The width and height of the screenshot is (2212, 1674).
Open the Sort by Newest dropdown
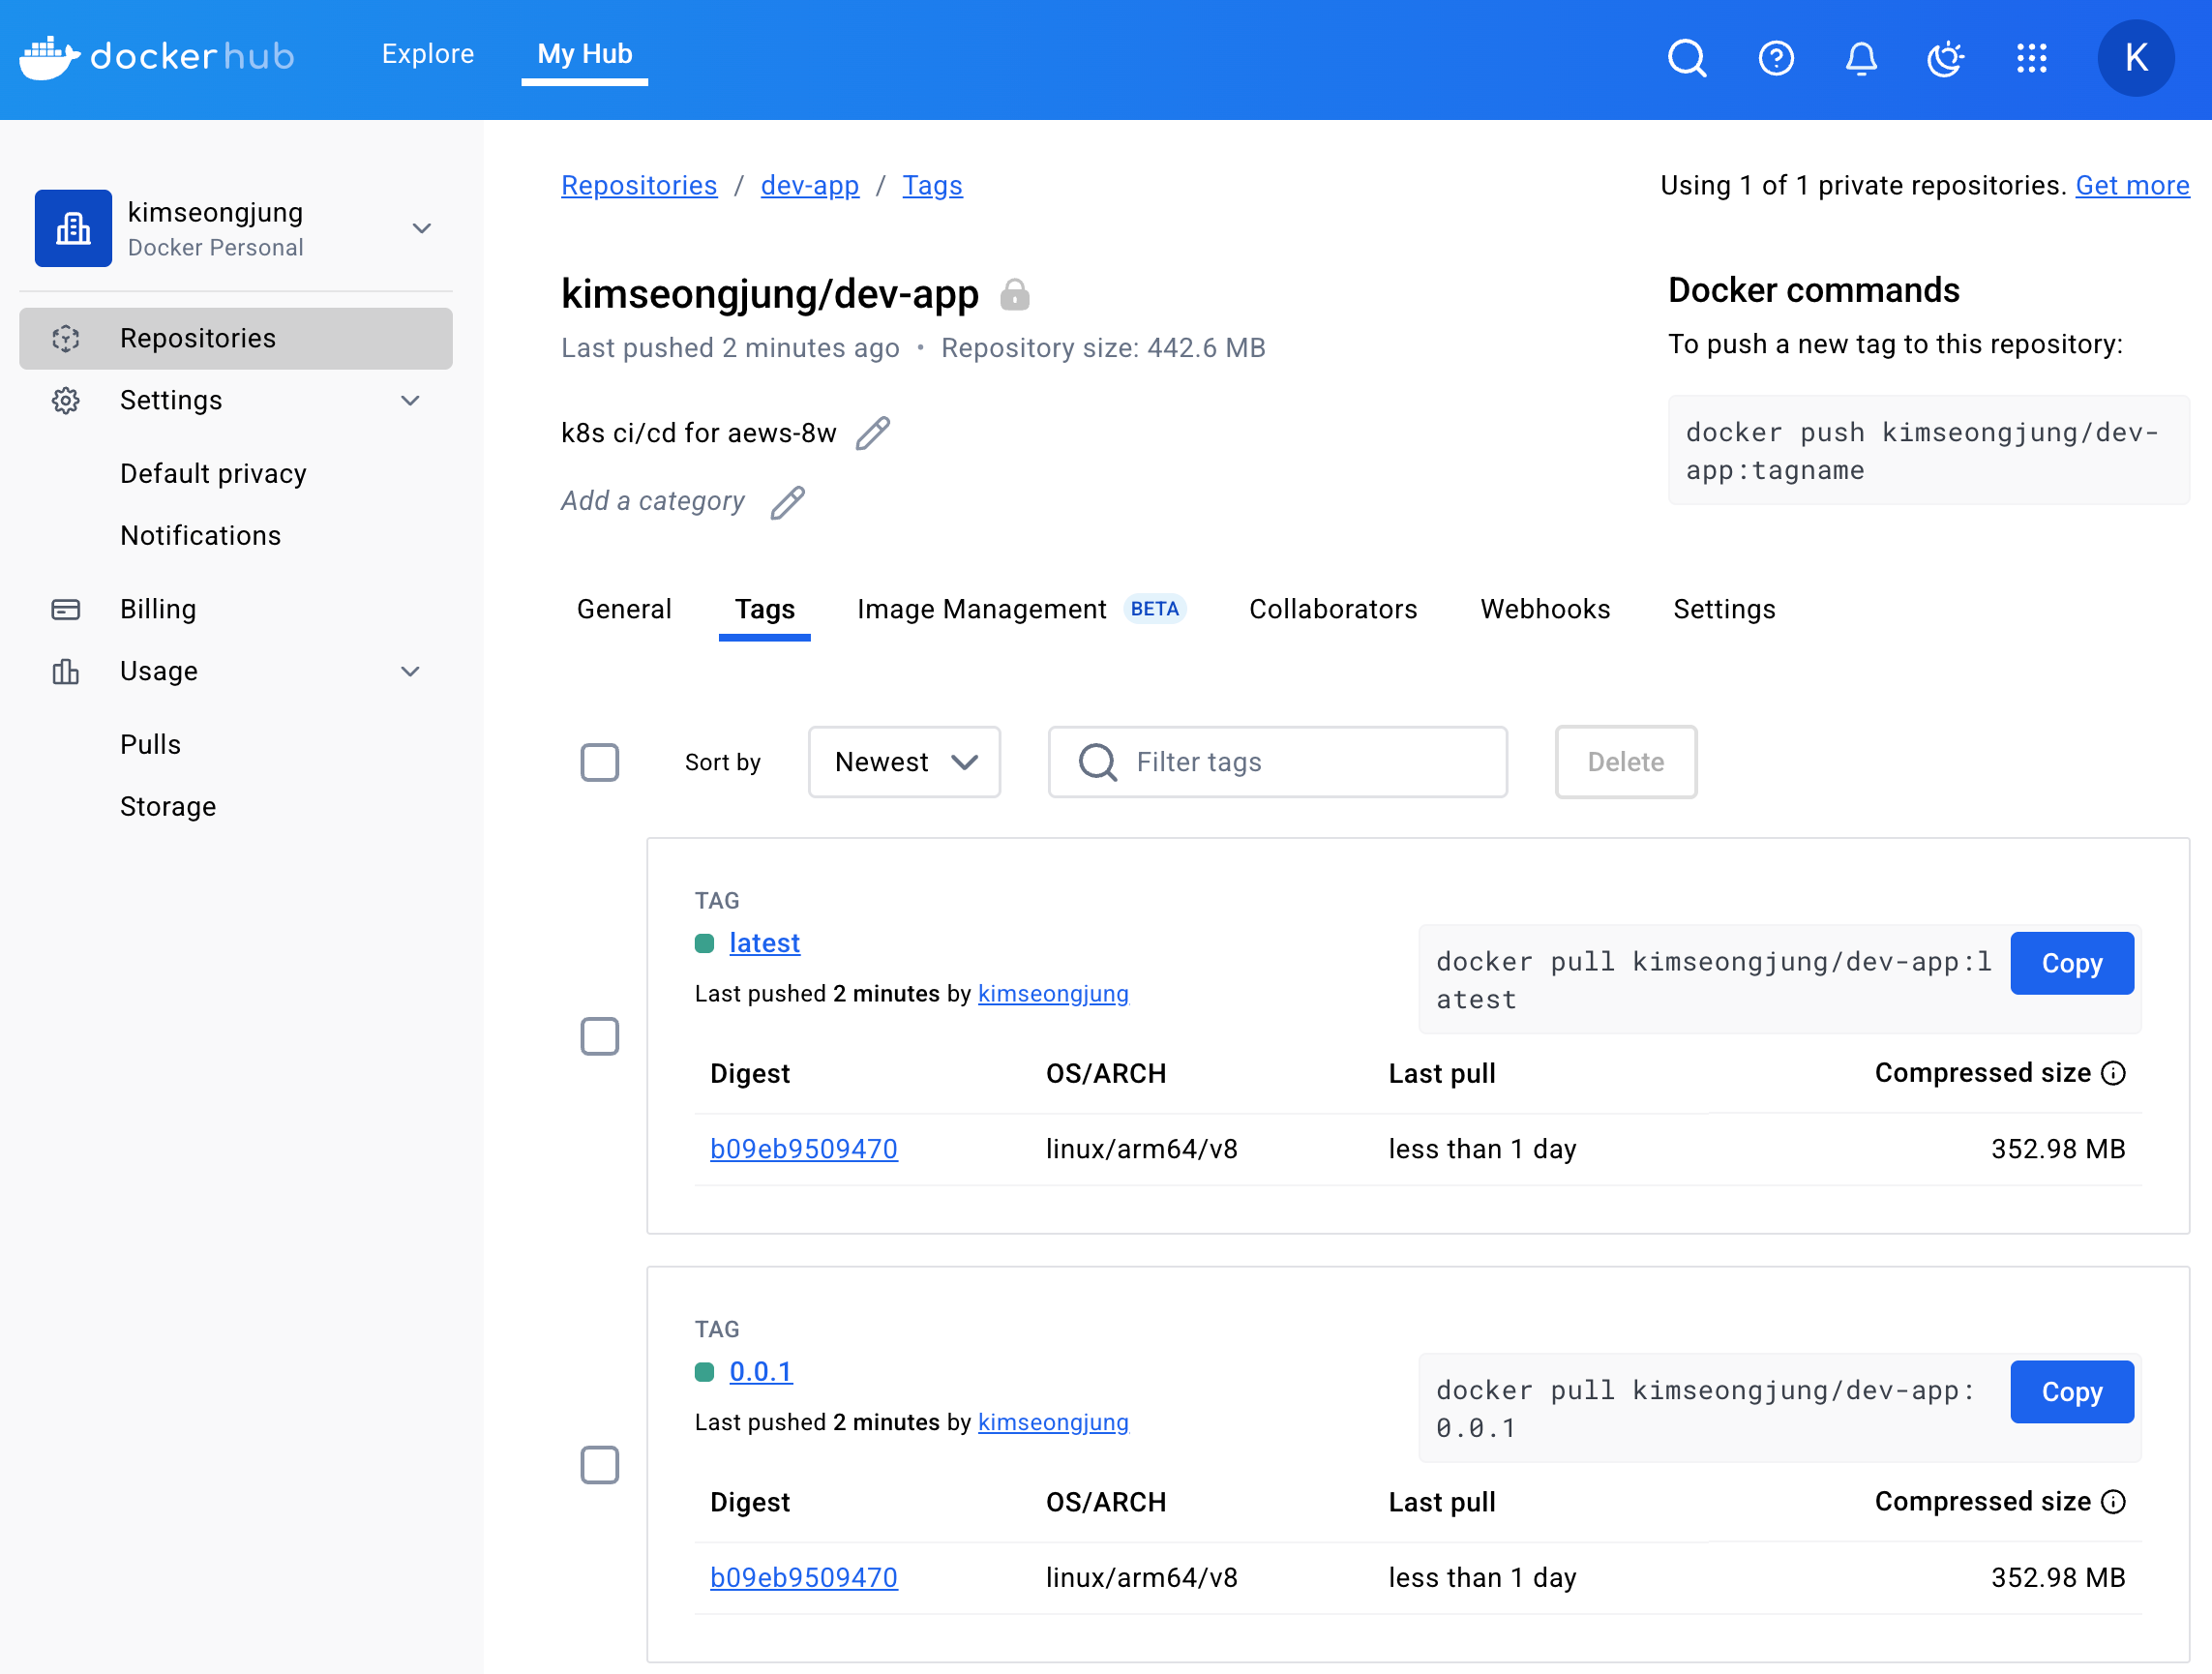(904, 762)
